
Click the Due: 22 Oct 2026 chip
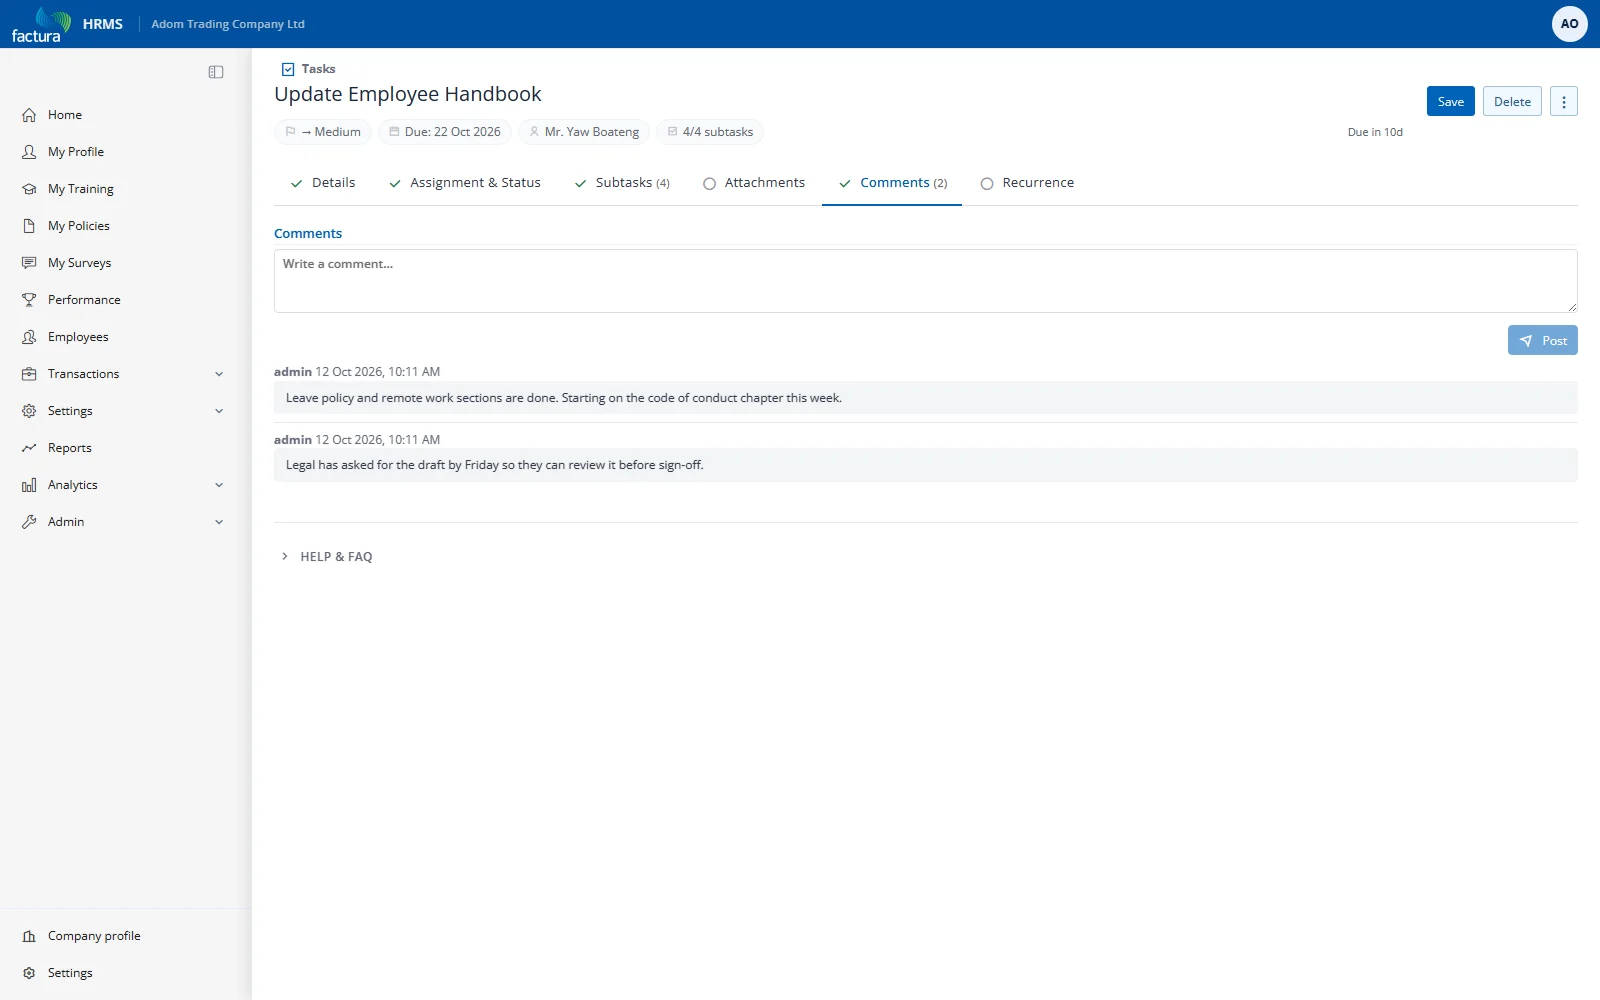tap(445, 132)
